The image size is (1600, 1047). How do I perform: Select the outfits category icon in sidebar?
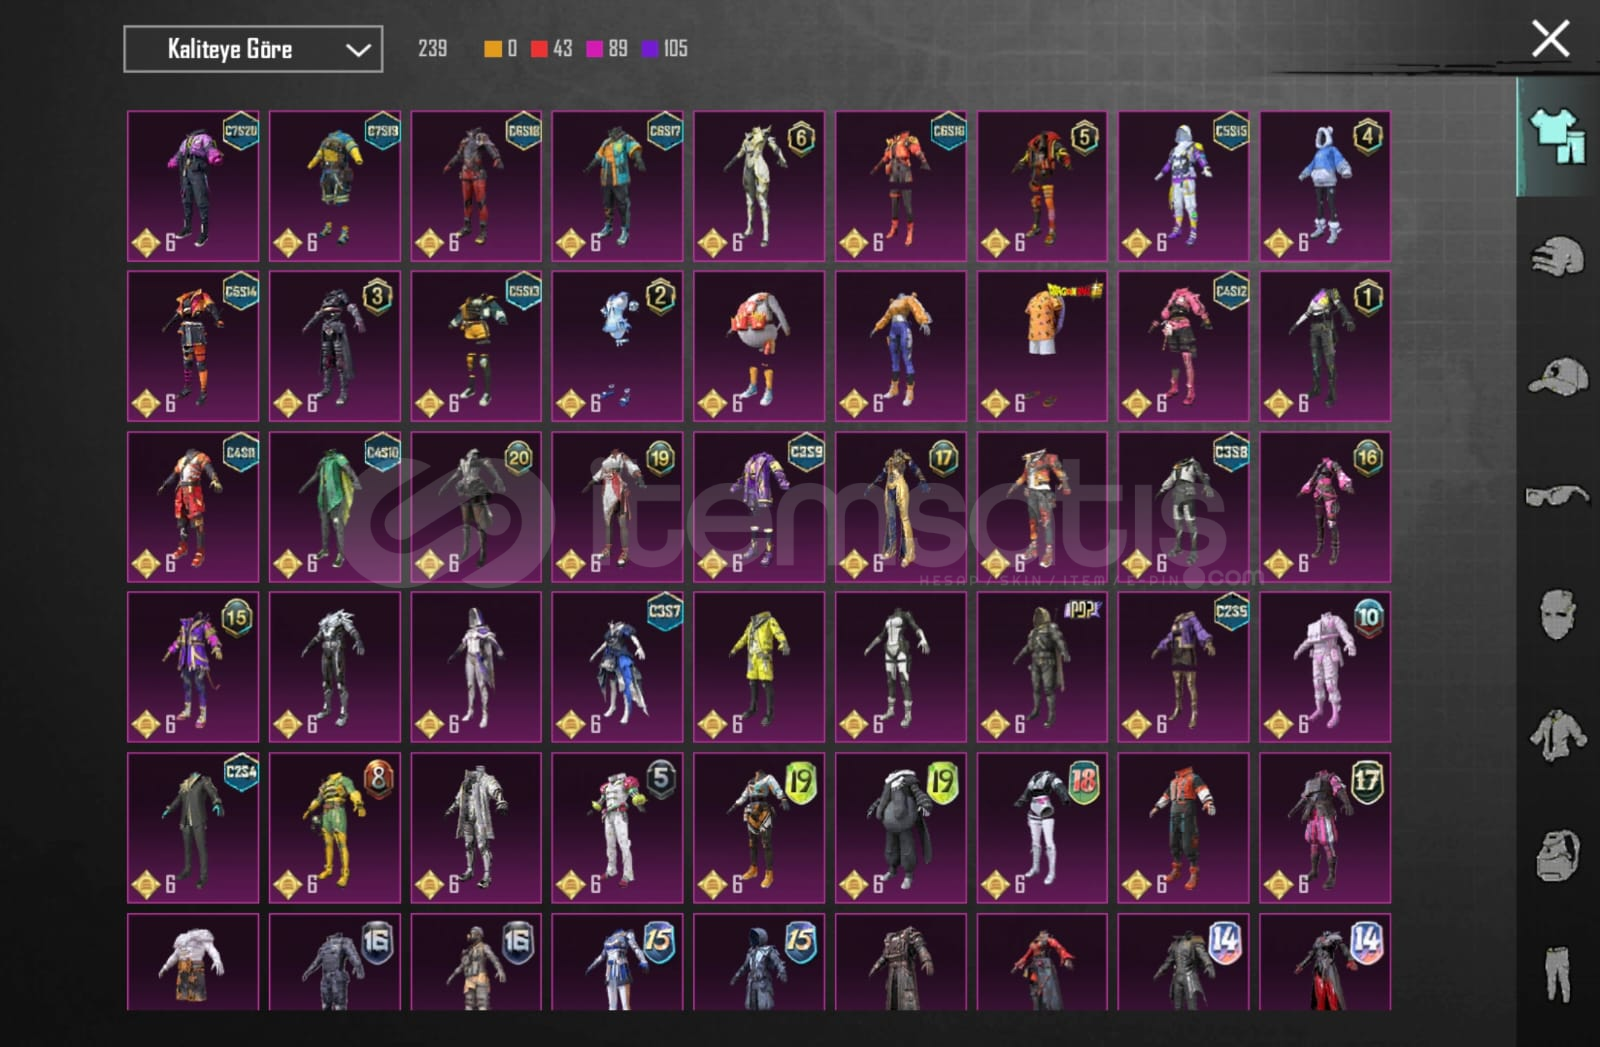pos(1557,136)
